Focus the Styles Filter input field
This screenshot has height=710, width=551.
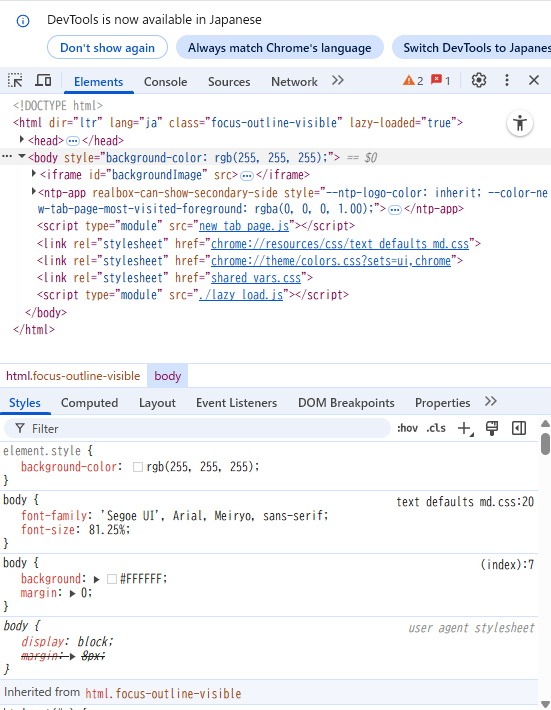coord(197,428)
